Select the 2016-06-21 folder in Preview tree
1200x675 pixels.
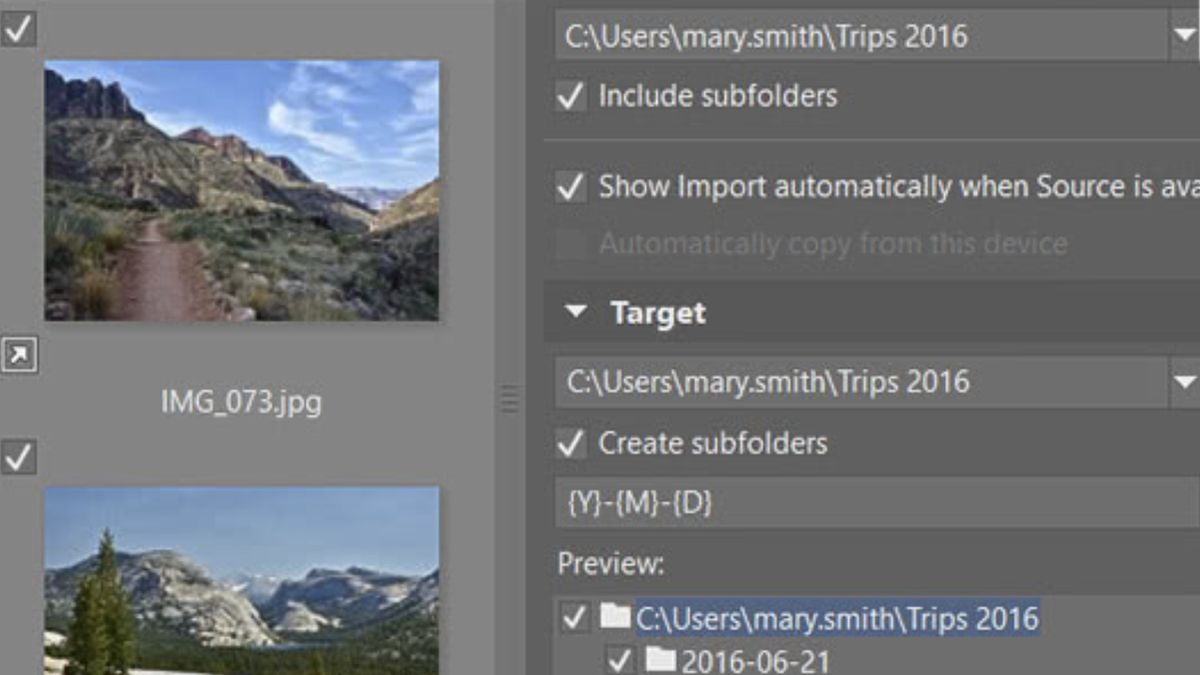tap(755, 661)
